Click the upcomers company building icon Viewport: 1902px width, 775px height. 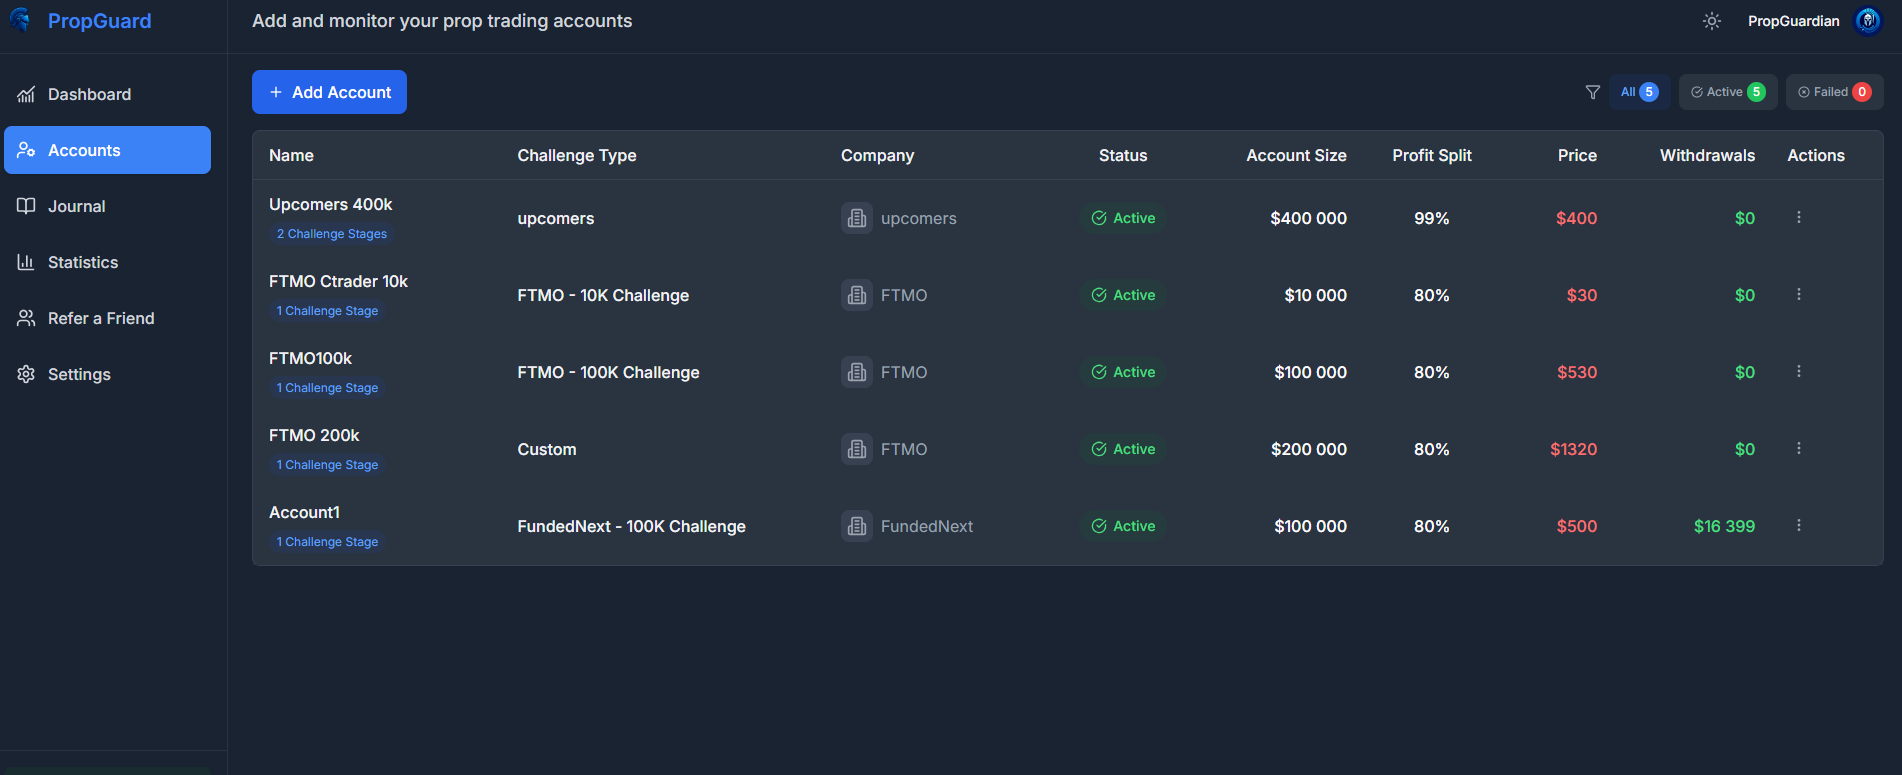tap(857, 218)
